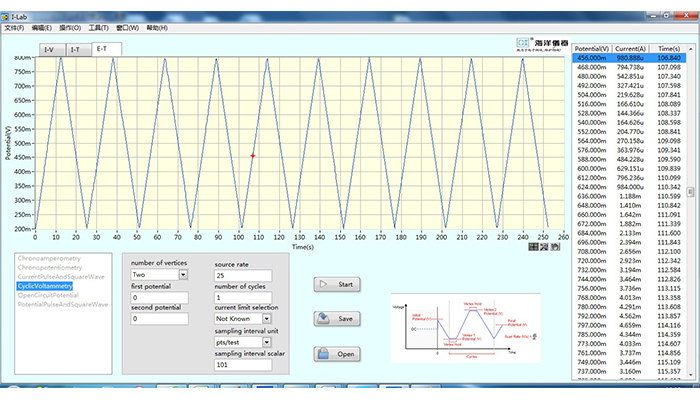Switch to the I-V tab
Viewport: 700px width, 400px height.
48,49
